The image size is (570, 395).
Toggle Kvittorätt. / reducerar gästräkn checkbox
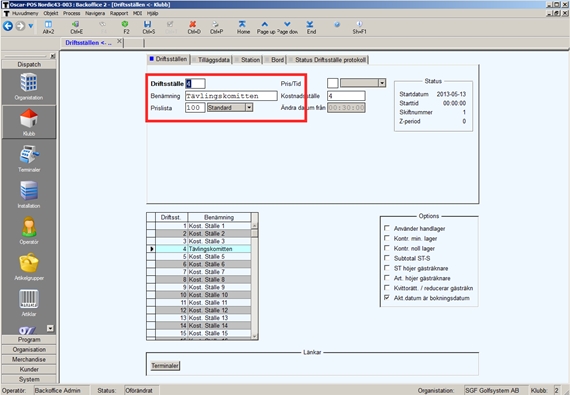coord(387,287)
